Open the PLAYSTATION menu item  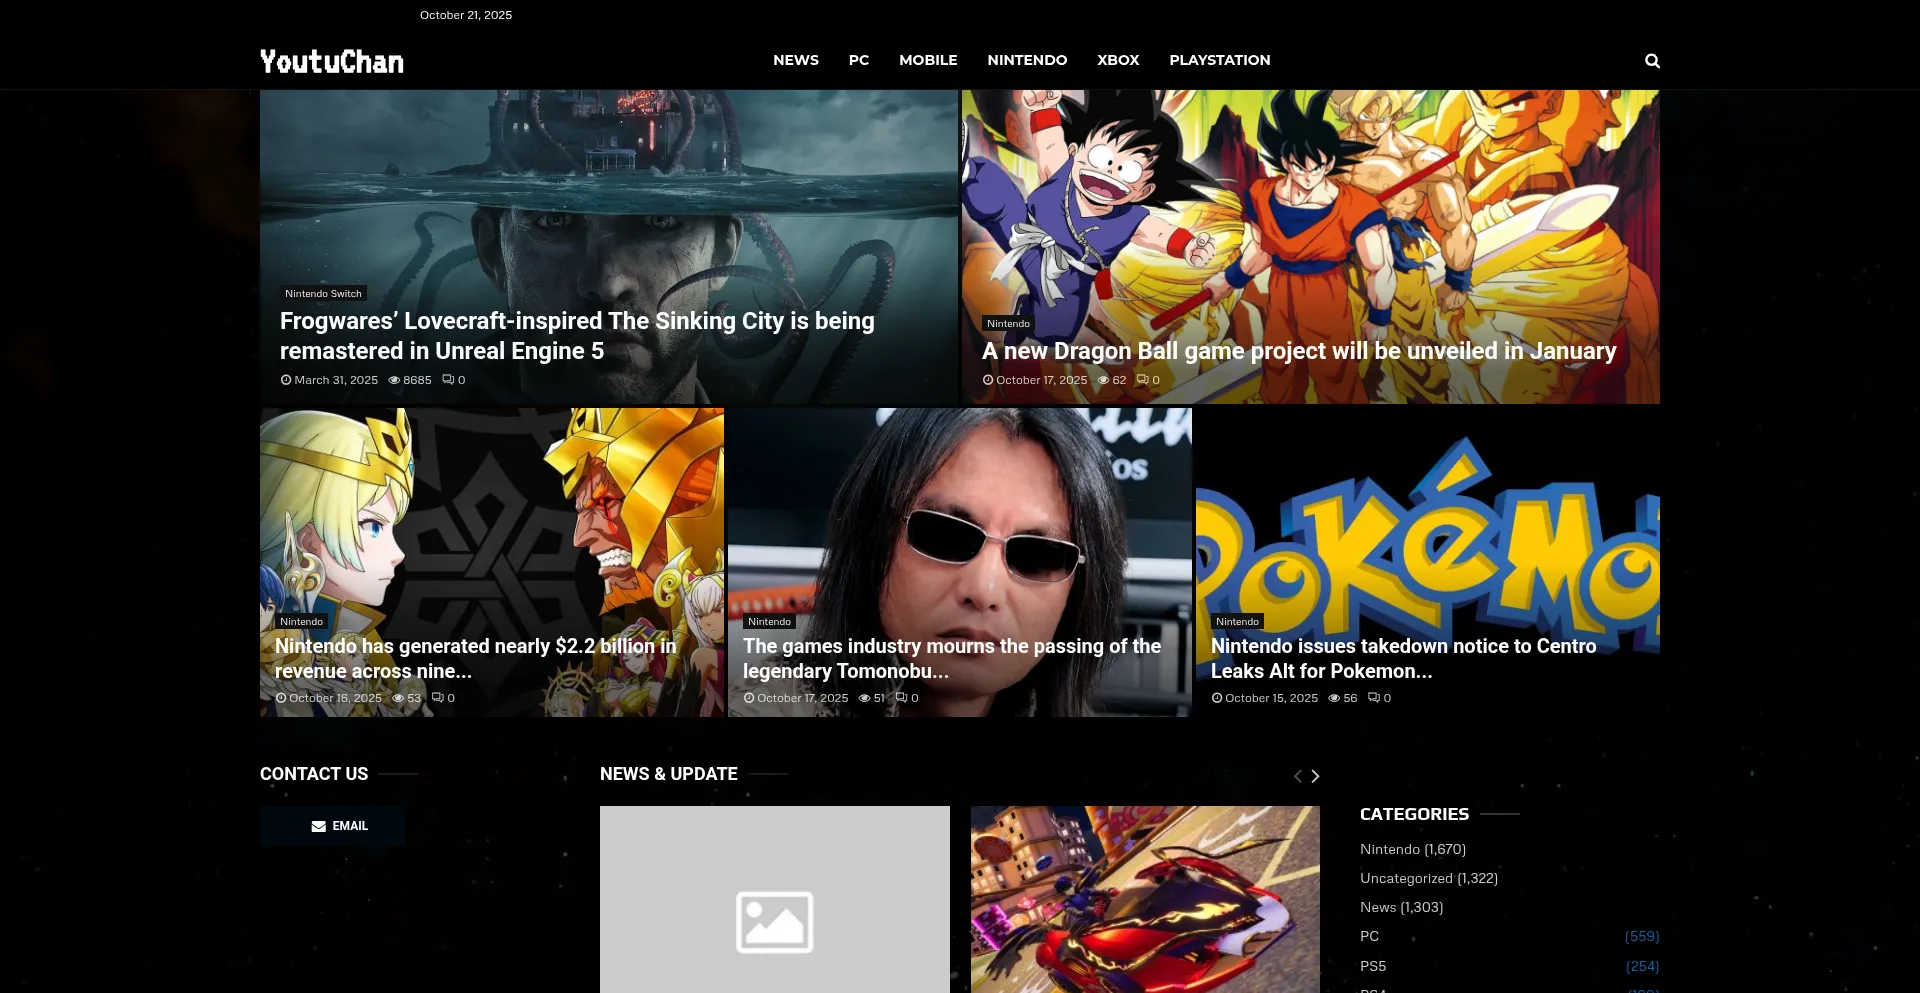coord(1219,60)
